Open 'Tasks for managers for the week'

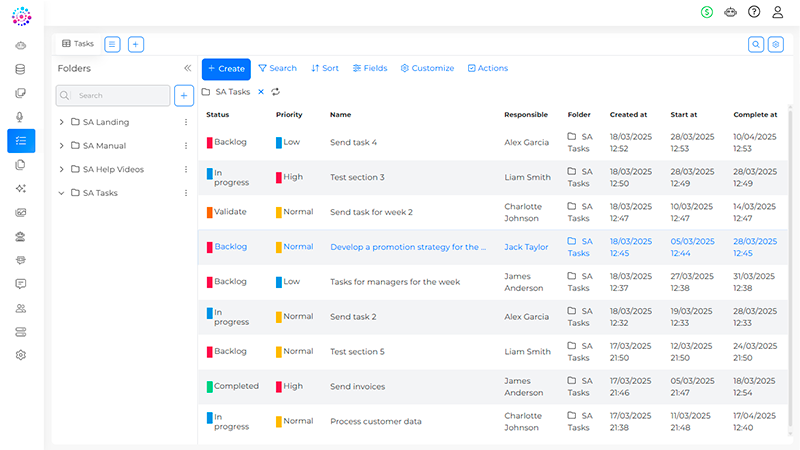pos(395,282)
